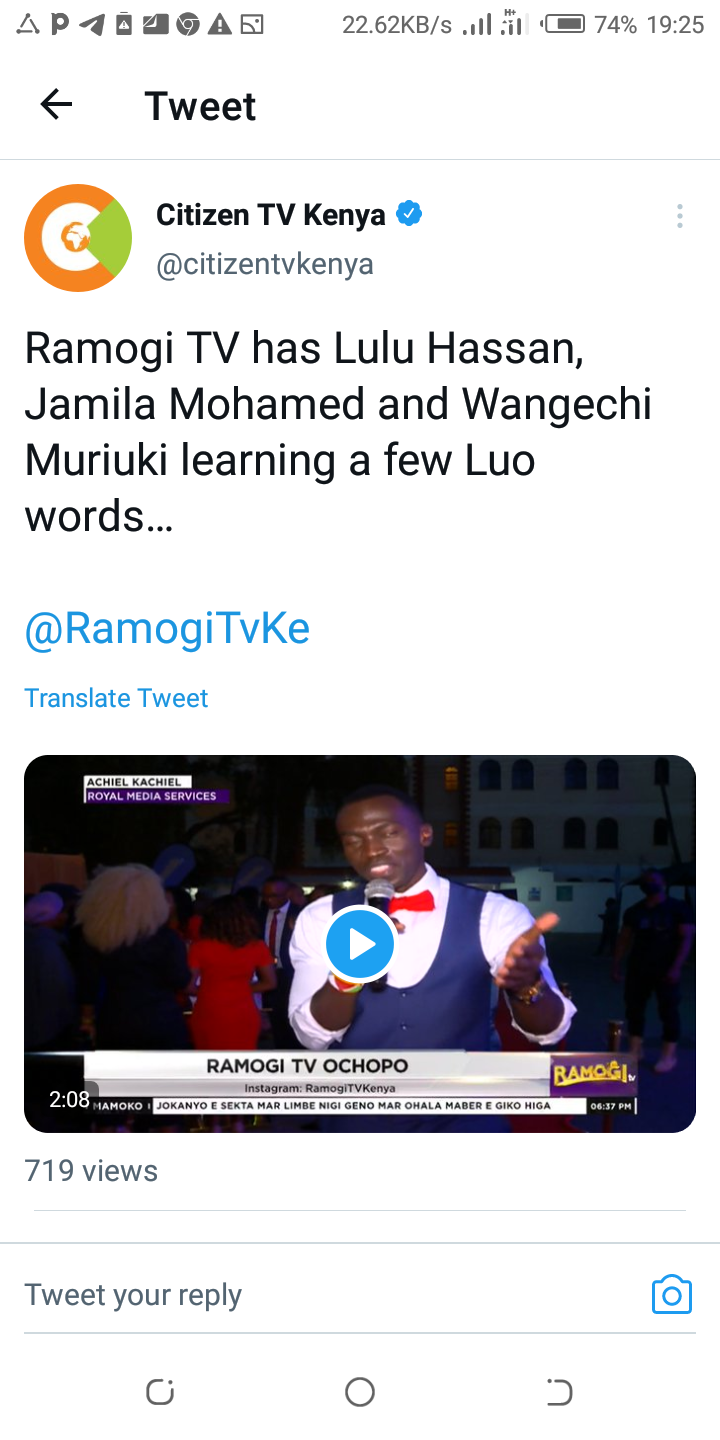Tap the Citizen TV Kenya profile avatar

pos(78,238)
